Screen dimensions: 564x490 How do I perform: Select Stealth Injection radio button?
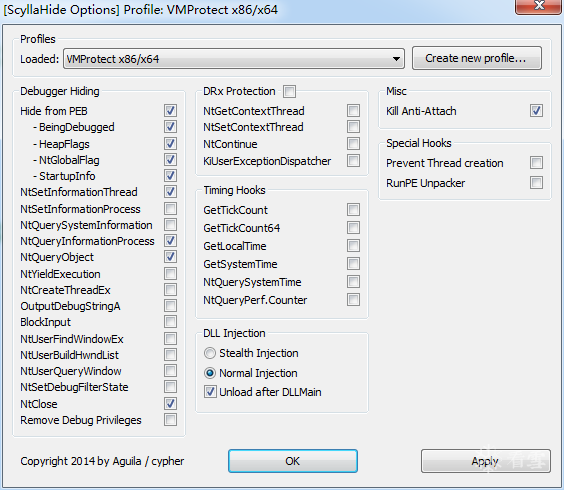pos(210,353)
